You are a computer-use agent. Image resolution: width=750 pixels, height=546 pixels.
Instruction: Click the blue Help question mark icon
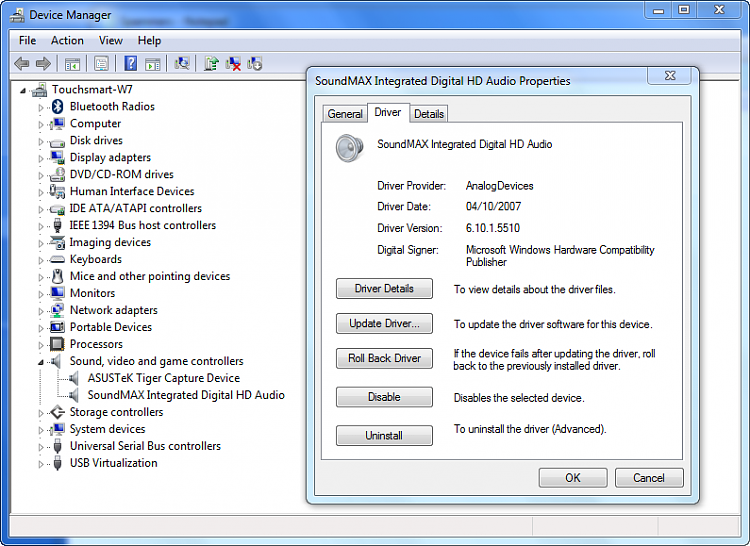tap(130, 64)
